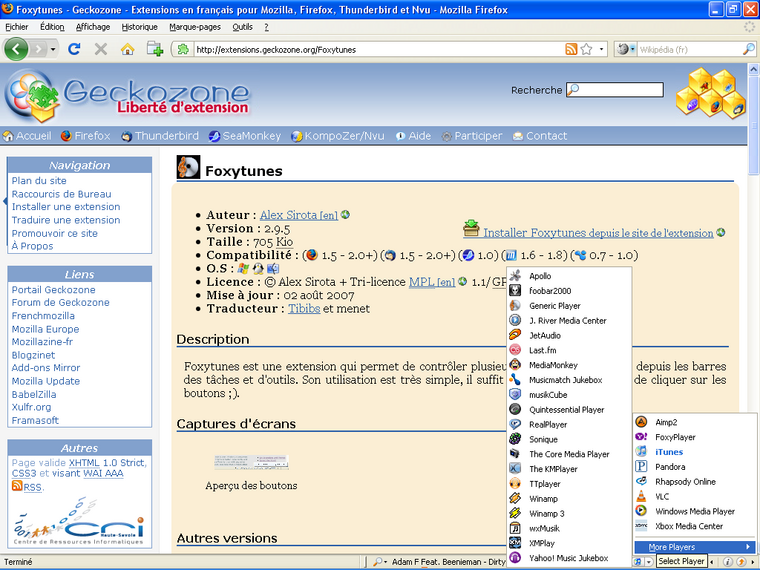Open the KompoZer/Nvu section link

(x=338, y=136)
